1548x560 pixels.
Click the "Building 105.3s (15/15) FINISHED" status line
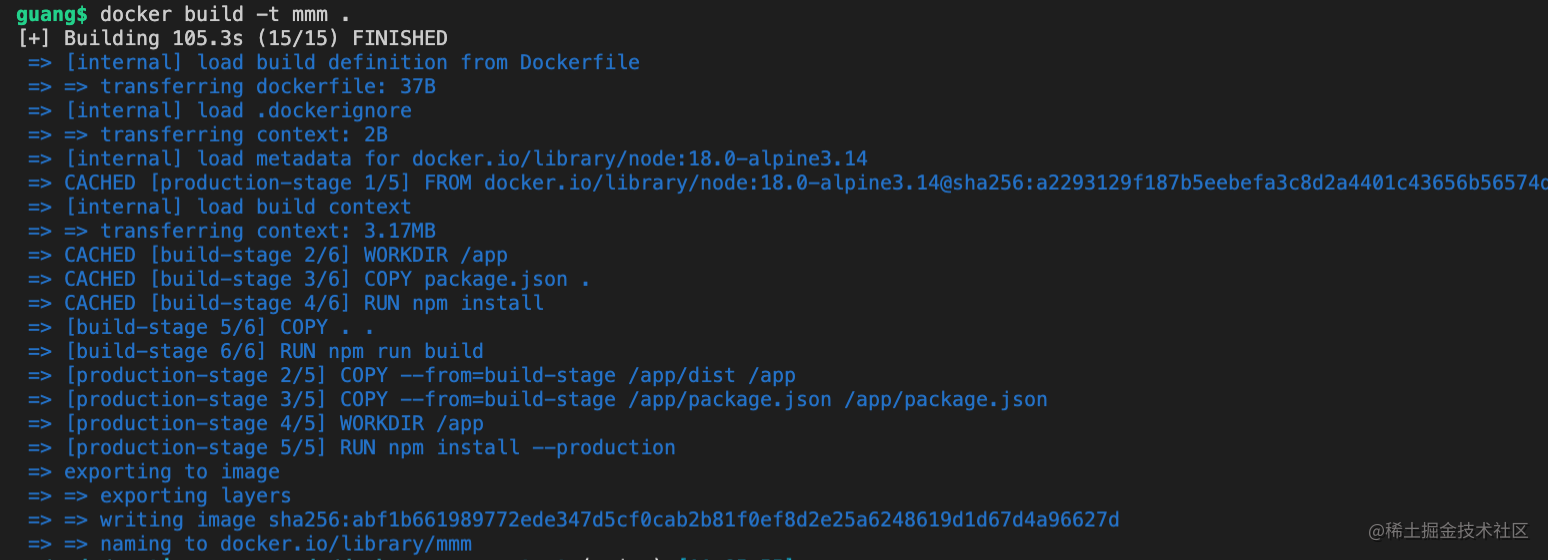[x=255, y=38]
